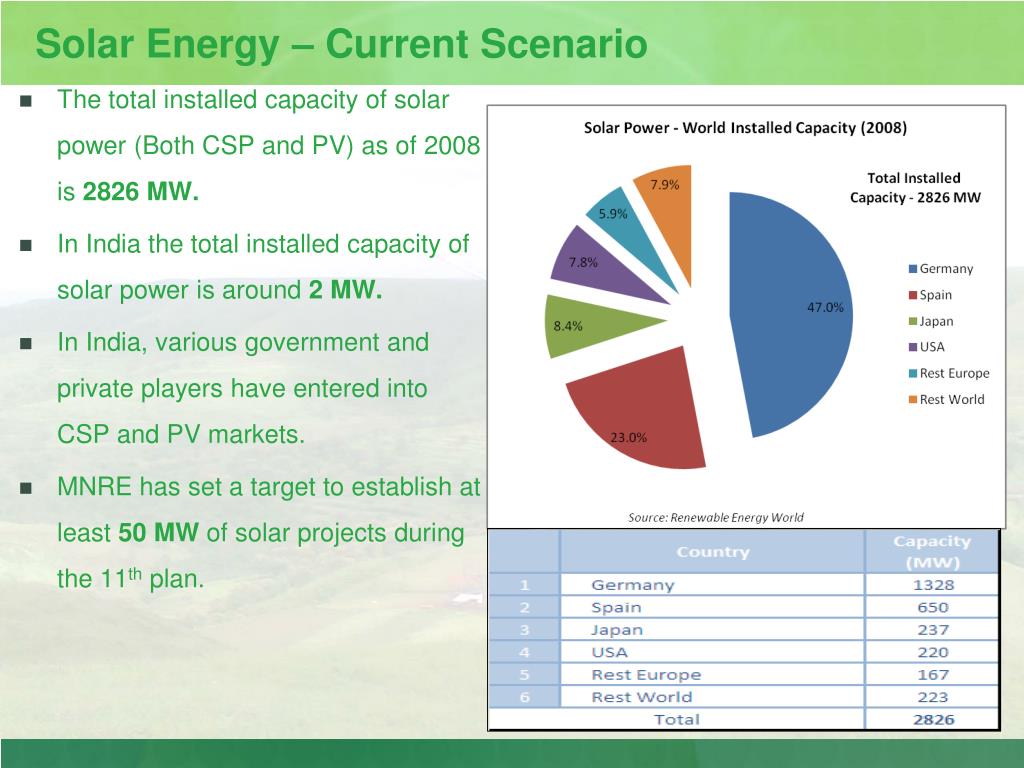The image size is (1024, 768).
Task: Click the Japan legend color swatch
Action: point(913,321)
